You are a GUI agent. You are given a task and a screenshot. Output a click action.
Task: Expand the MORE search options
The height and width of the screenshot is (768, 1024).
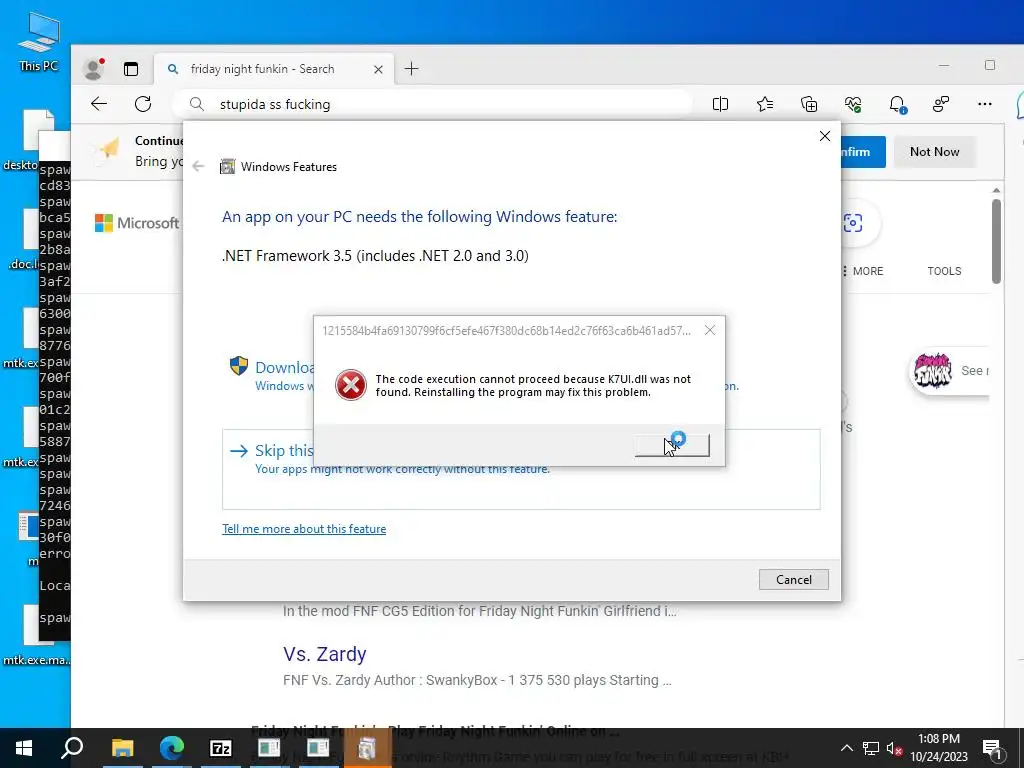[863, 271]
